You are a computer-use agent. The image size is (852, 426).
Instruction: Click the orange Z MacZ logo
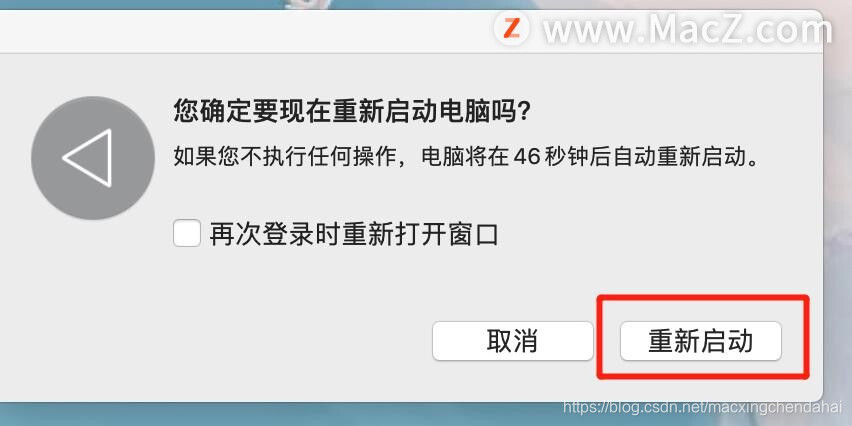point(512,29)
